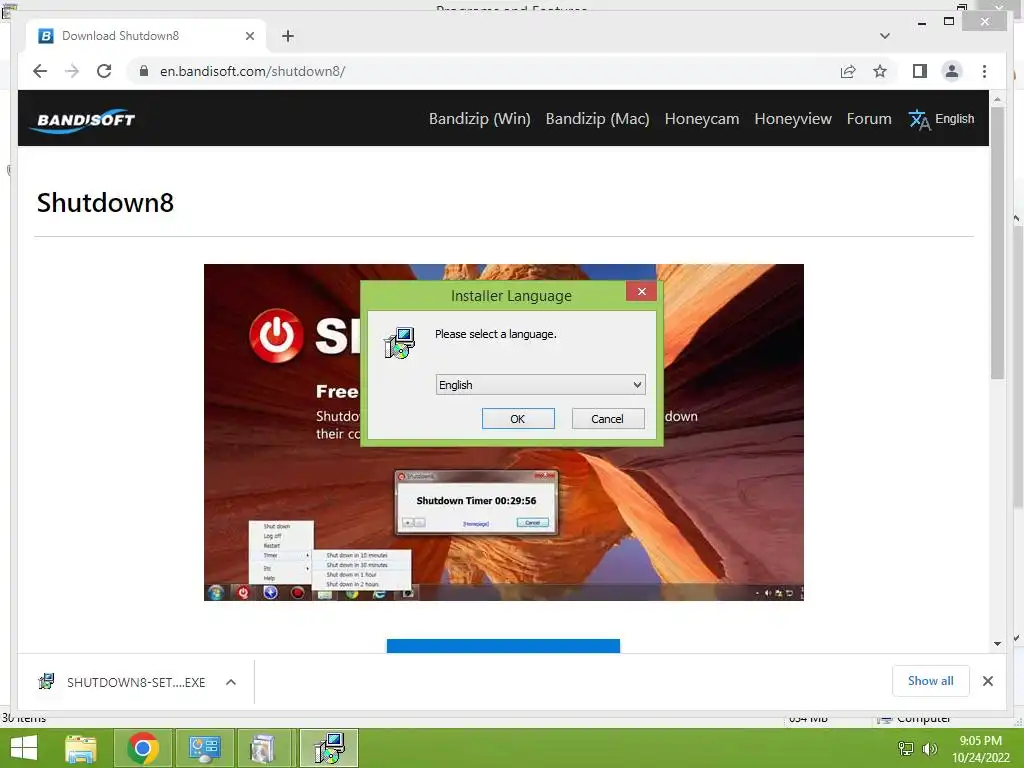Image resolution: width=1024 pixels, height=768 pixels.
Task: Click the network tray icon
Action: click(906, 748)
